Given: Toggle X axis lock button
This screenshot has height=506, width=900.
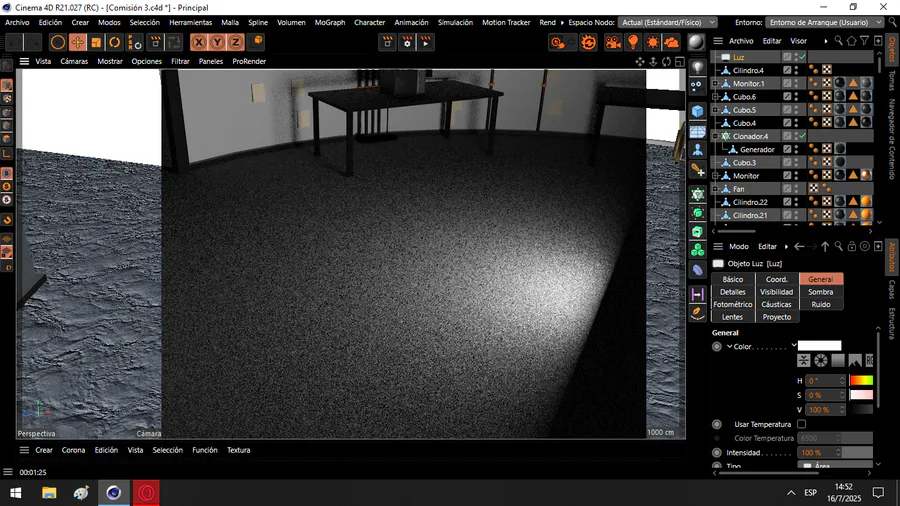Looking at the screenshot, I should click(x=199, y=42).
